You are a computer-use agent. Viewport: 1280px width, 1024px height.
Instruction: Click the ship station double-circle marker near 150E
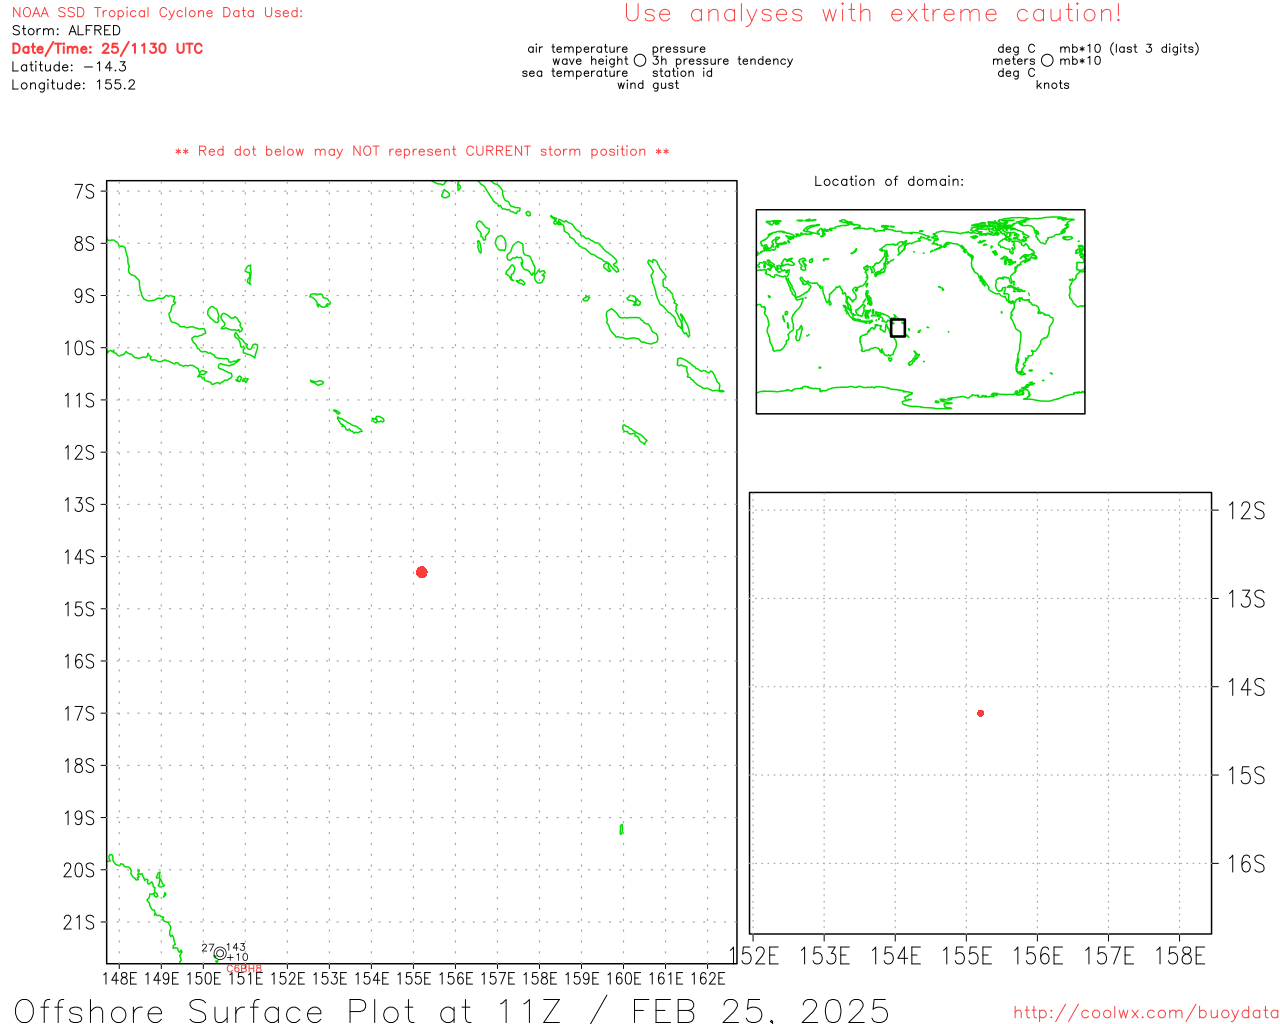(220, 954)
